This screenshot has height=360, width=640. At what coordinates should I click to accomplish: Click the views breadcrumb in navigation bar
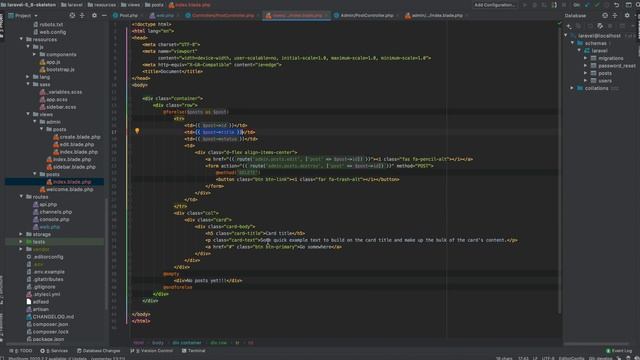[x=130, y=5]
